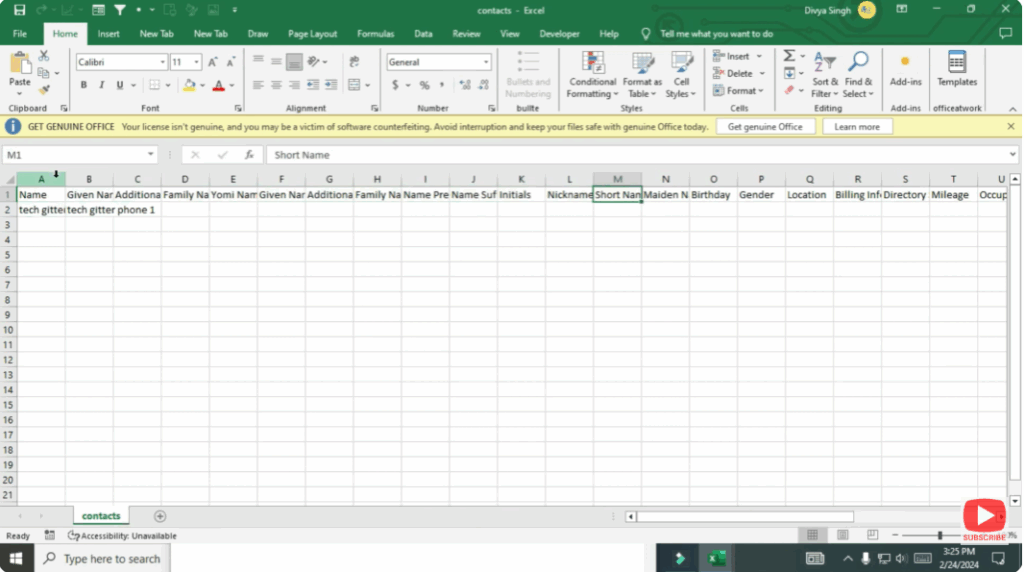Apply Accounting dollar number format
The image size is (1024, 572).
click(395, 85)
